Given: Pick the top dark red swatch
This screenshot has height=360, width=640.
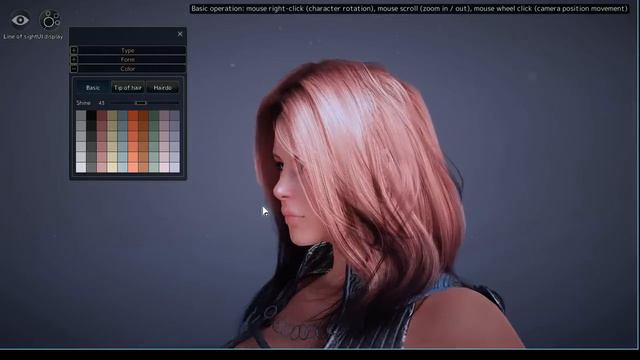Looking at the screenshot, I should click(102, 116).
